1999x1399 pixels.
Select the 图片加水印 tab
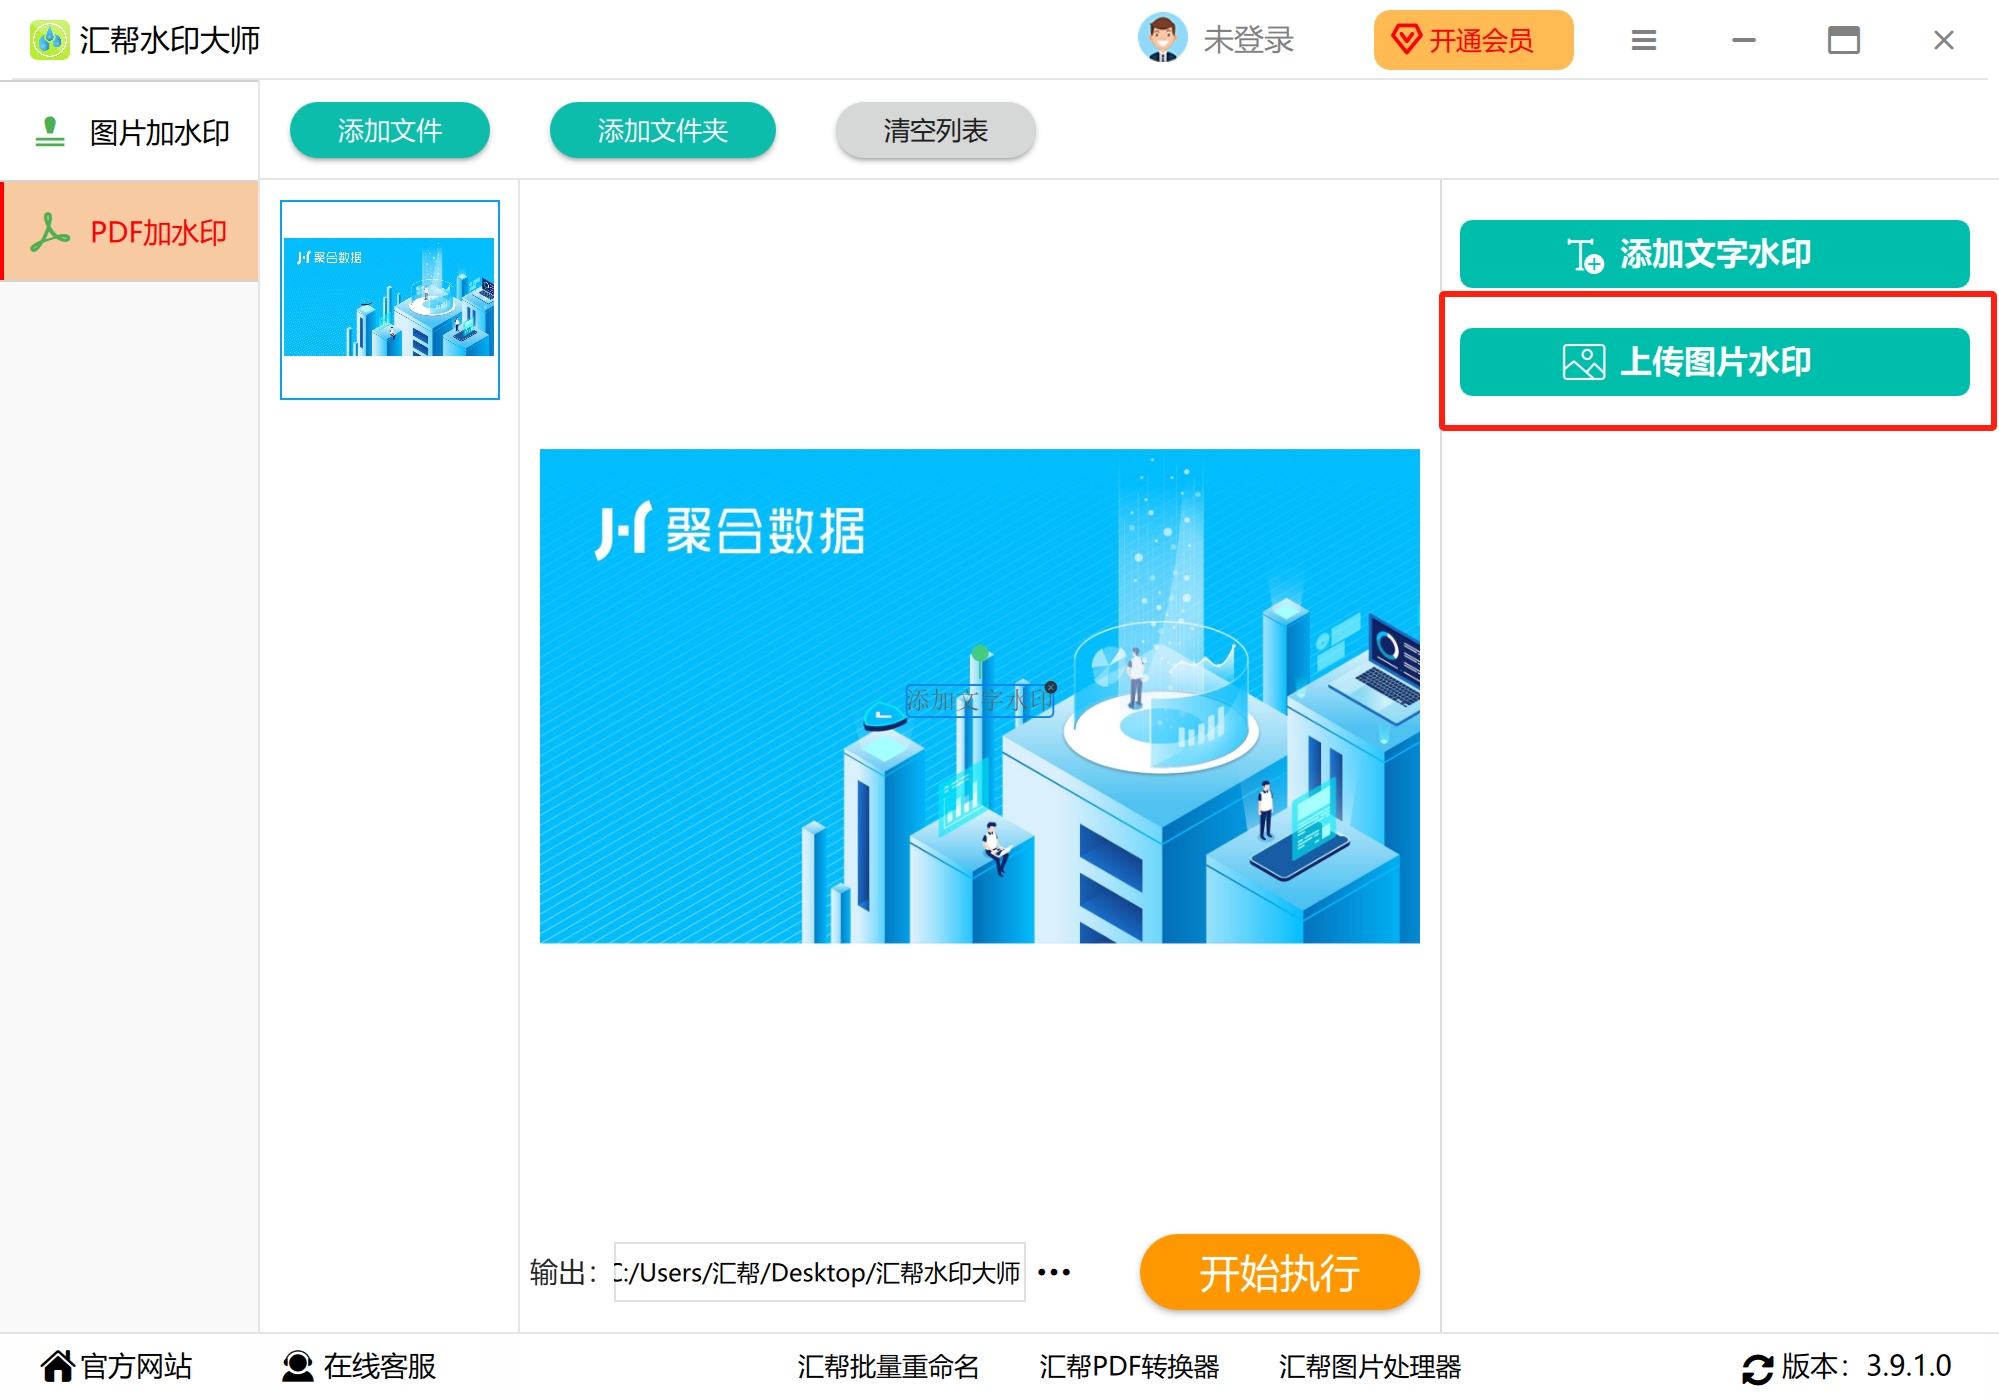(x=130, y=132)
